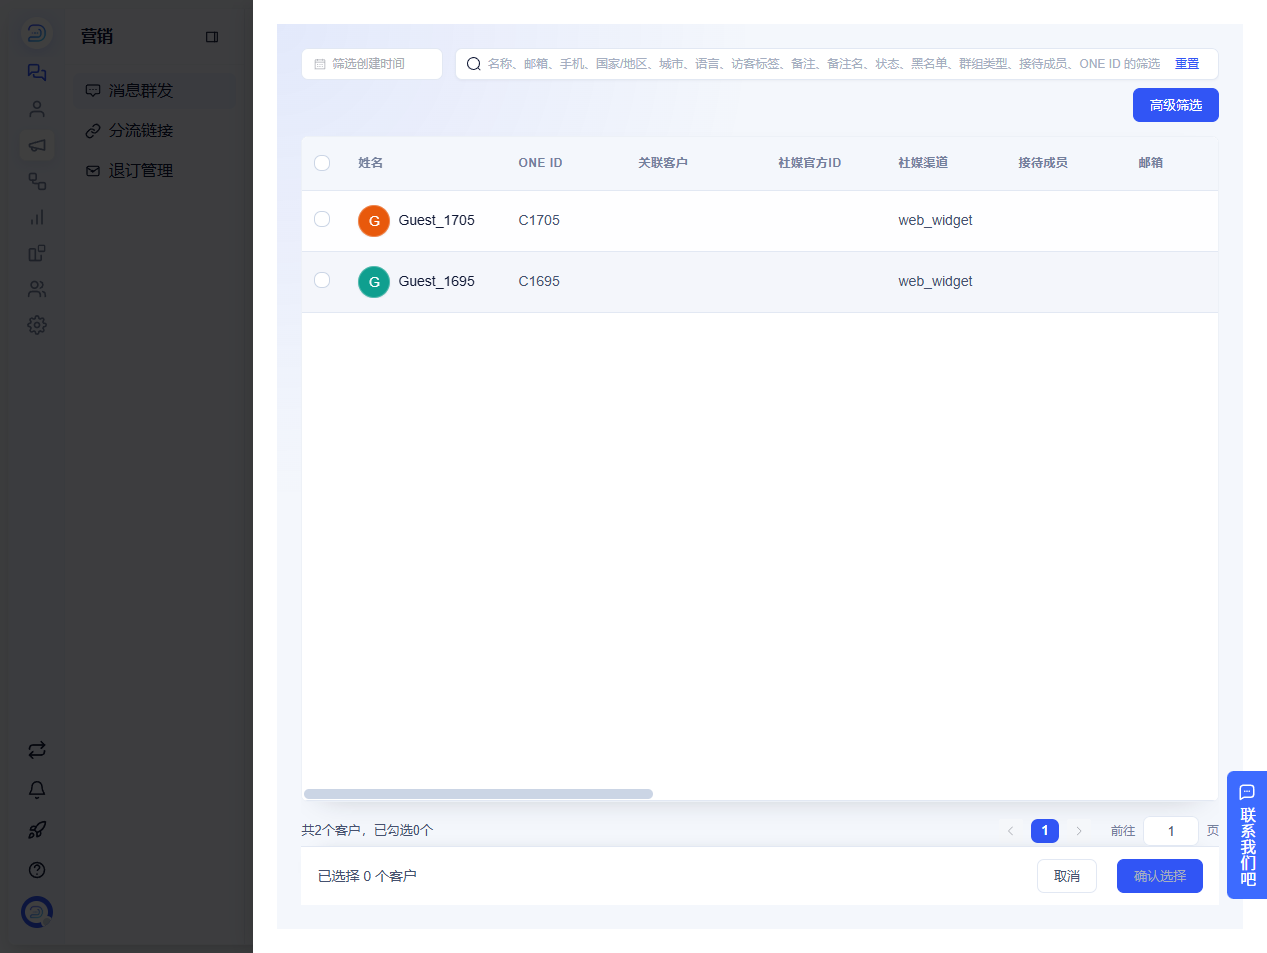
Task: Click the 重置 reset link
Action: click(1187, 64)
